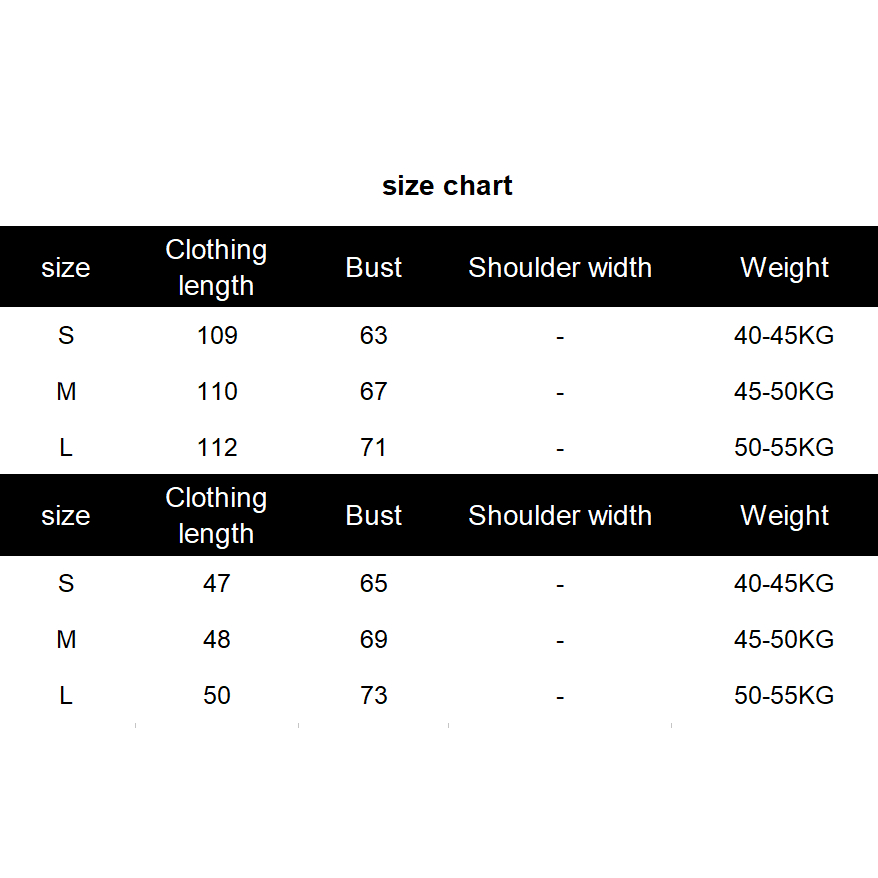
Task: Select the lower table's 50-55KG weight cell
Action: pyautogui.click(x=784, y=695)
